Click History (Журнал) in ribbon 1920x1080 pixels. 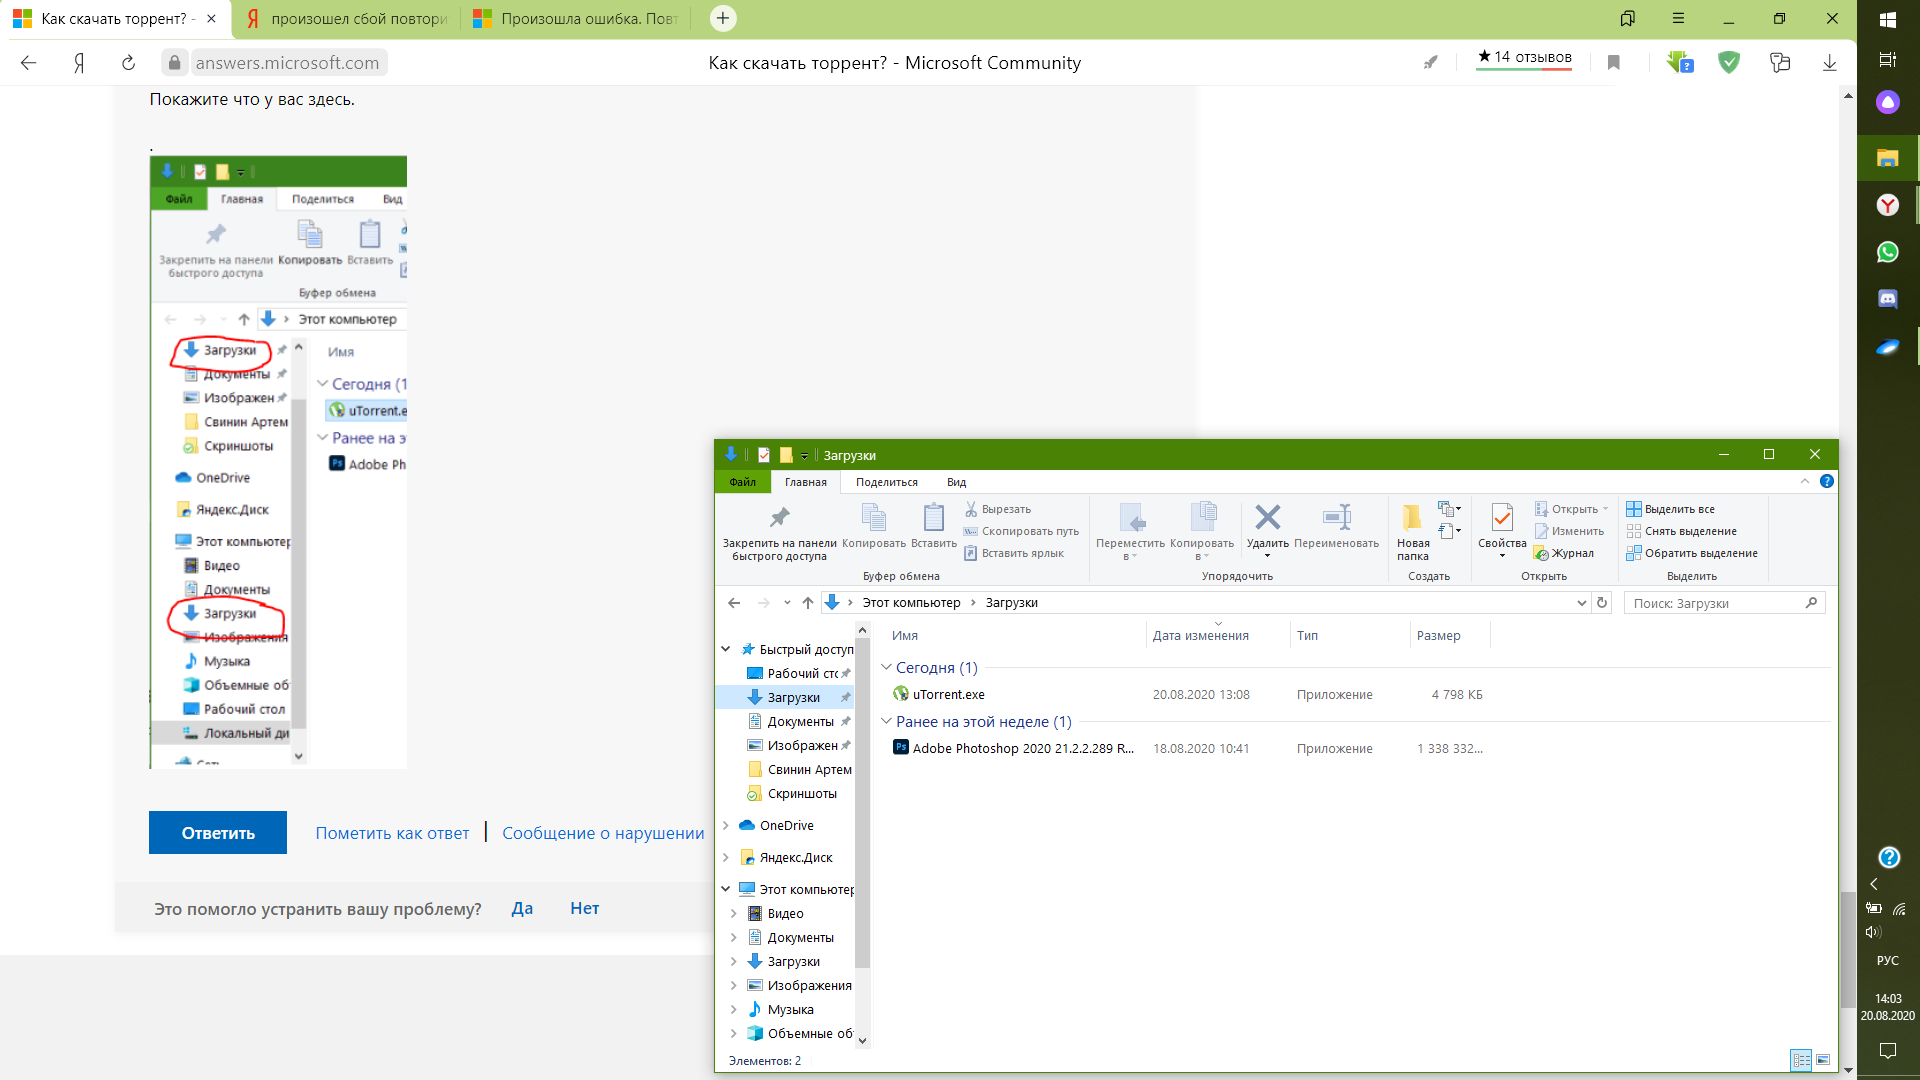[1565, 553]
